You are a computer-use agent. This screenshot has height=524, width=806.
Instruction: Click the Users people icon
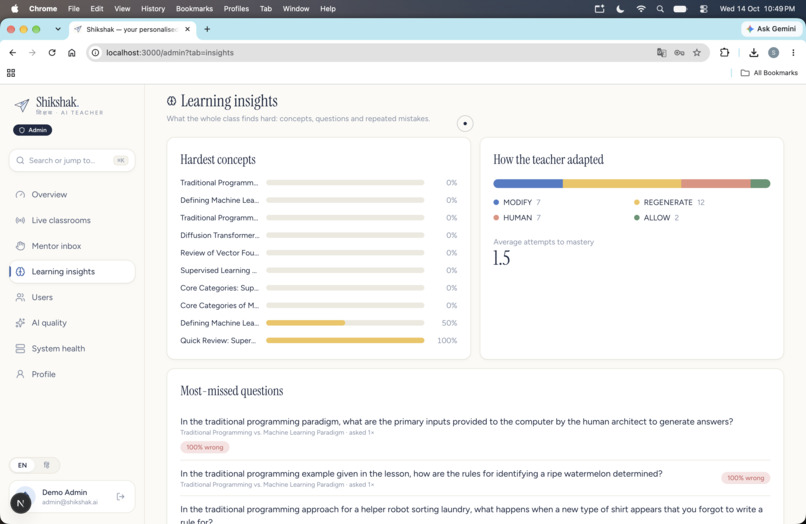[x=20, y=297]
